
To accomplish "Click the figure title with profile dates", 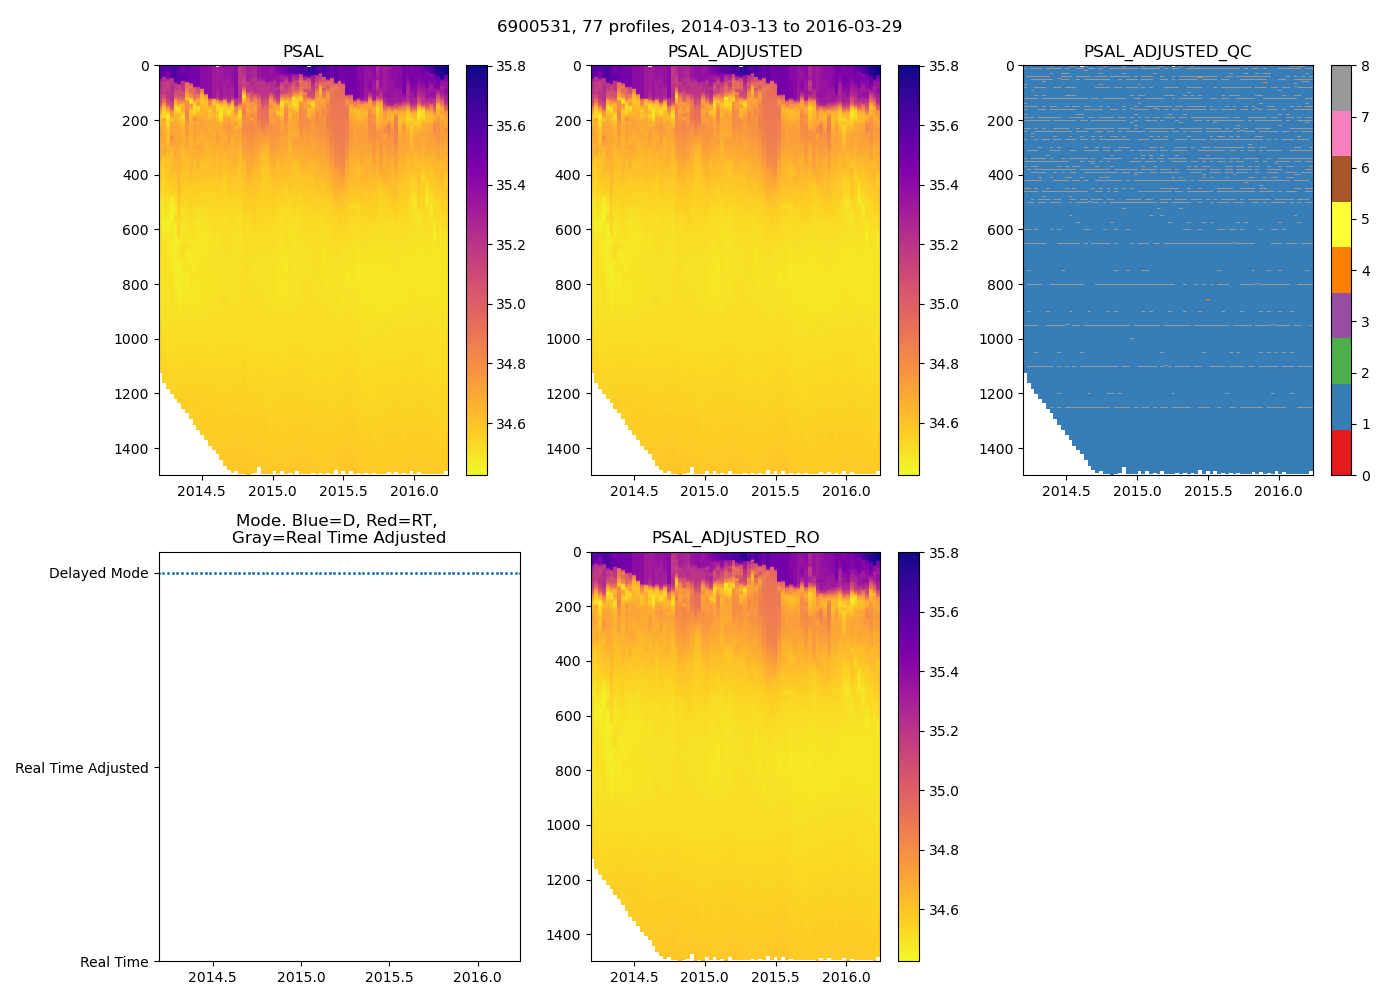I will [699, 27].
